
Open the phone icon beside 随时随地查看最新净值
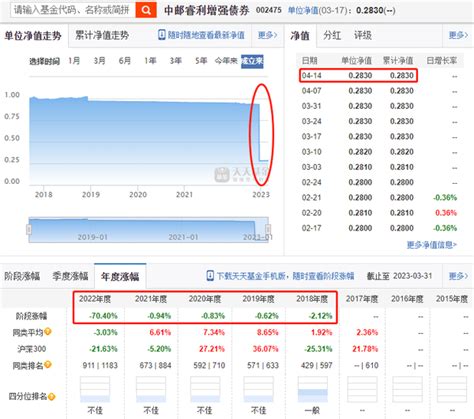[x=162, y=35]
